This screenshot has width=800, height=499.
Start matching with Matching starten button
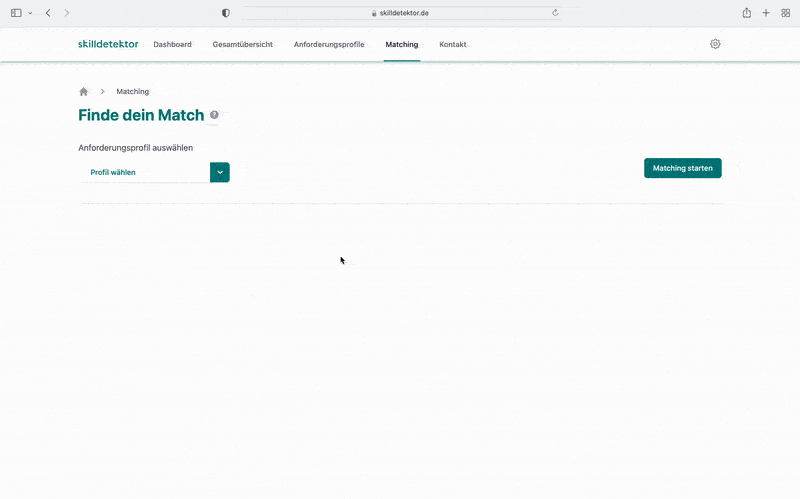(683, 168)
